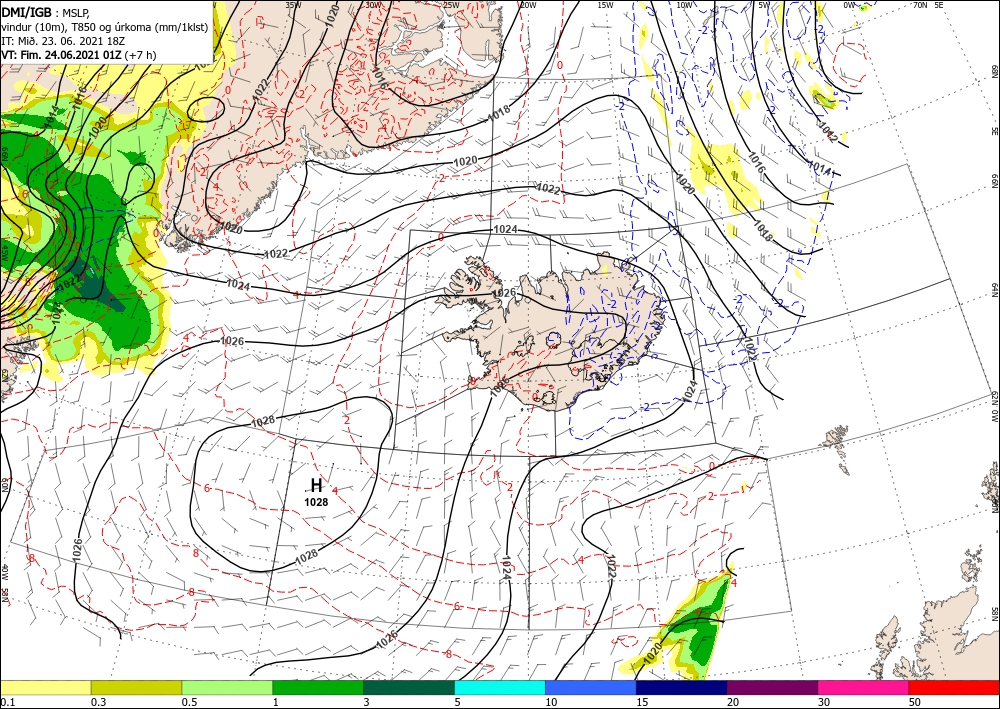Click the 10W longitude label

(x=684, y=5)
